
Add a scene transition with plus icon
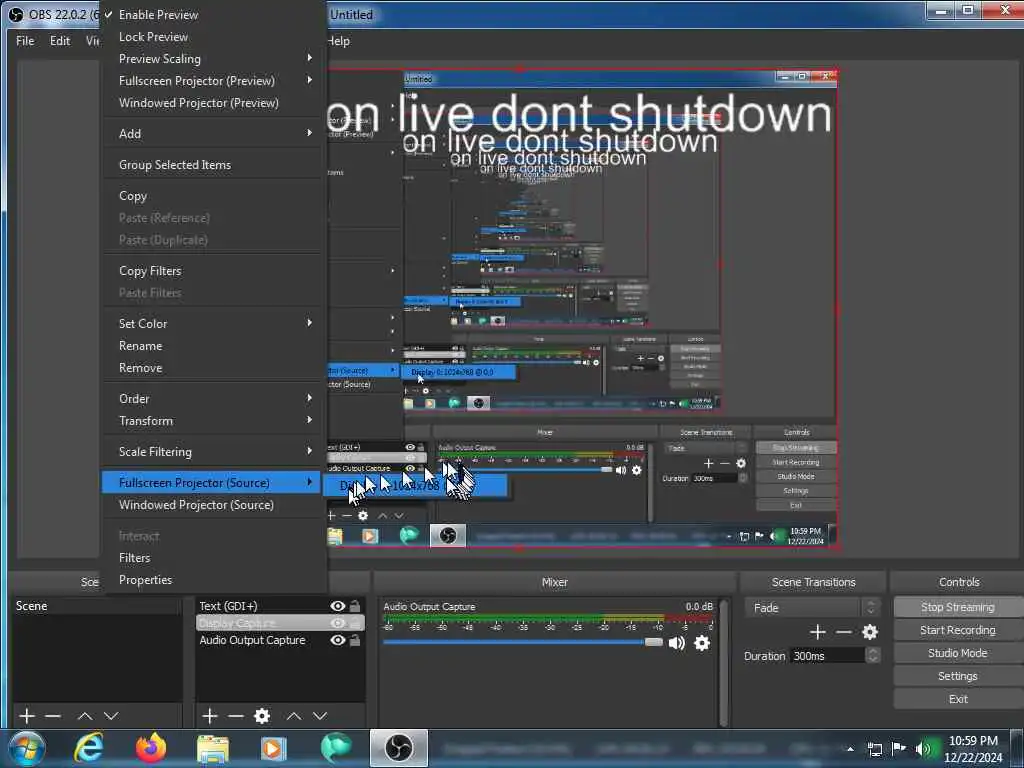point(818,632)
